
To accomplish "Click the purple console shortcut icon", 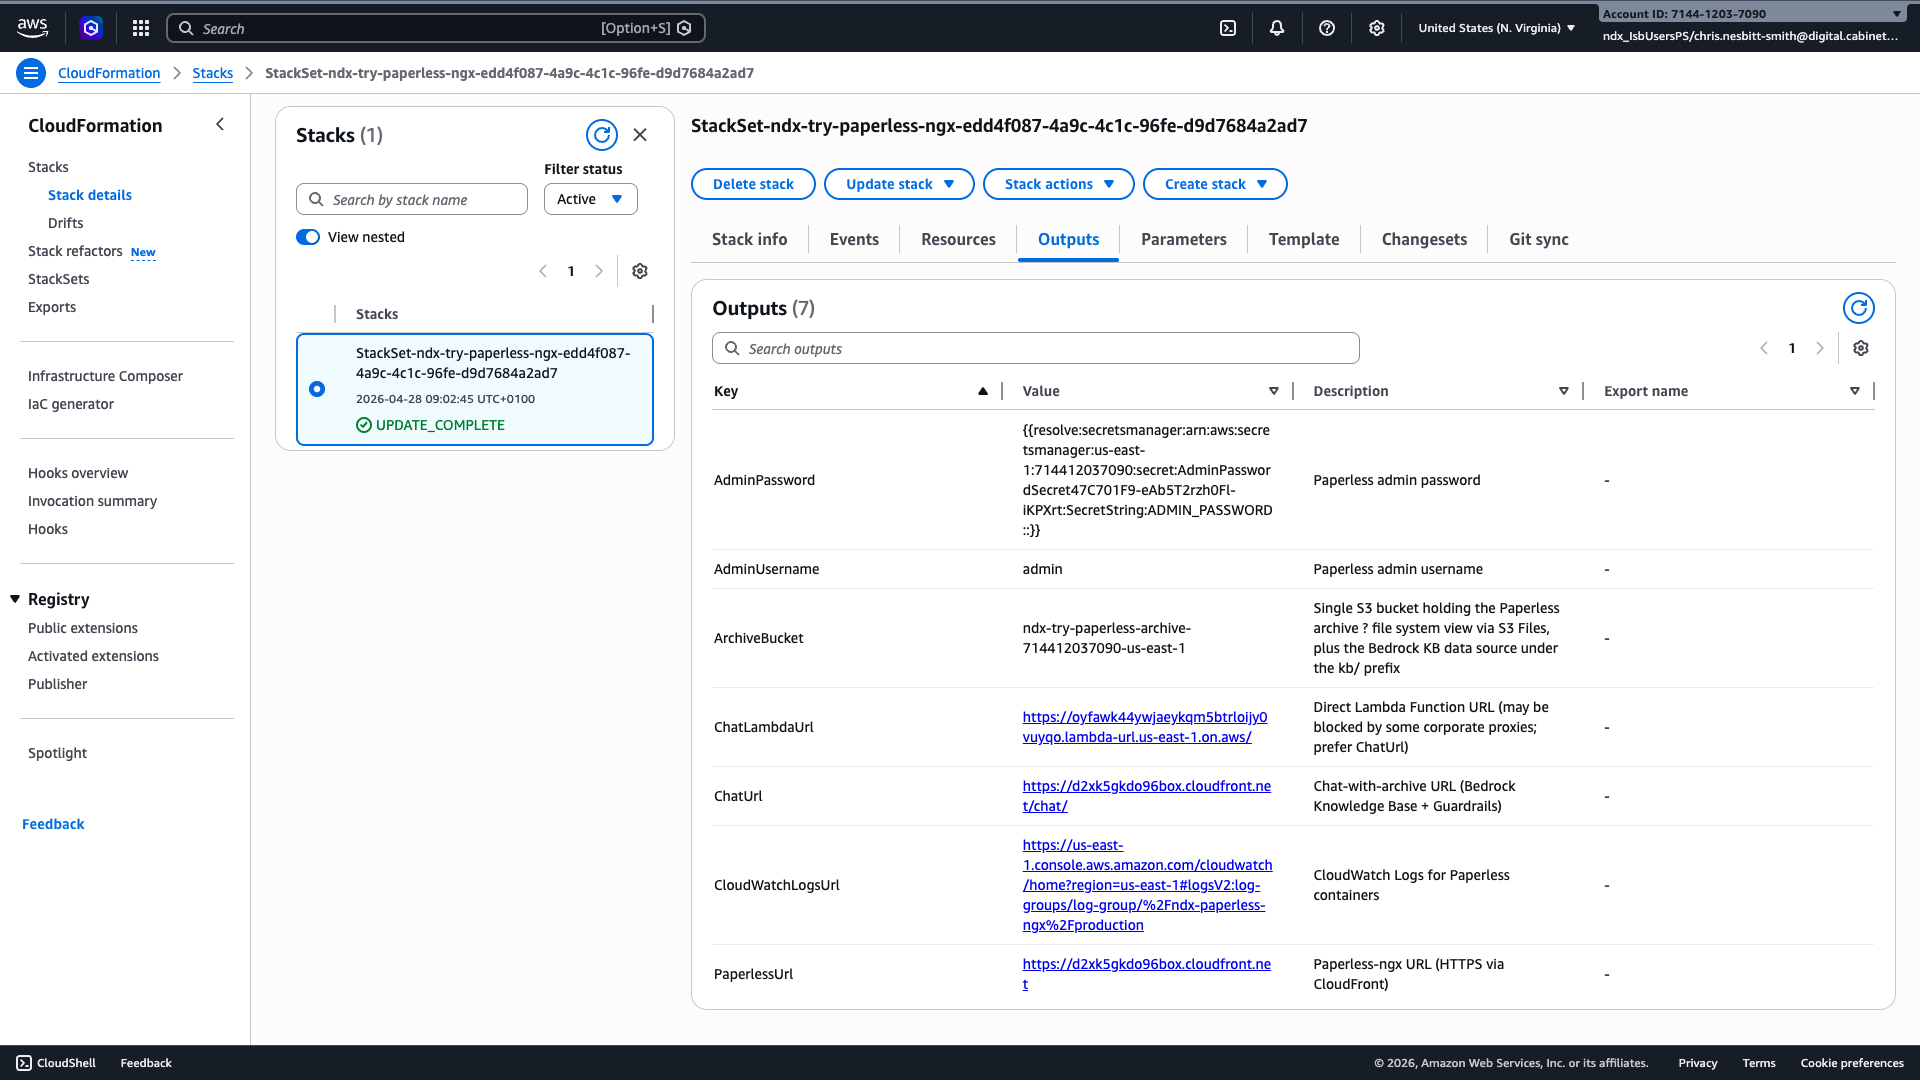I will click(91, 28).
